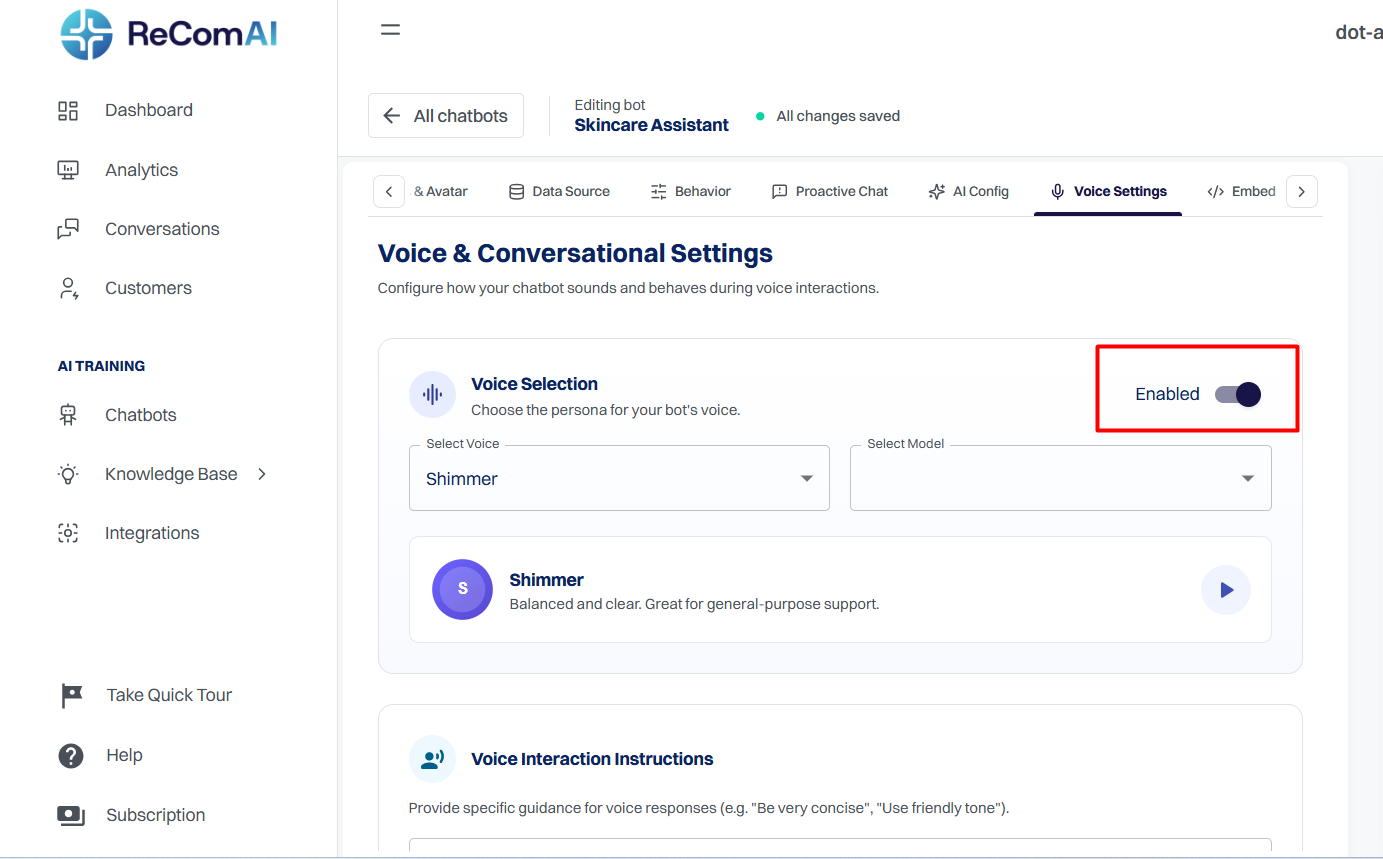Click the Voice Interaction Instructions icon
The width and height of the screenshot is (1383, 859).
click(x=432, y=759)
